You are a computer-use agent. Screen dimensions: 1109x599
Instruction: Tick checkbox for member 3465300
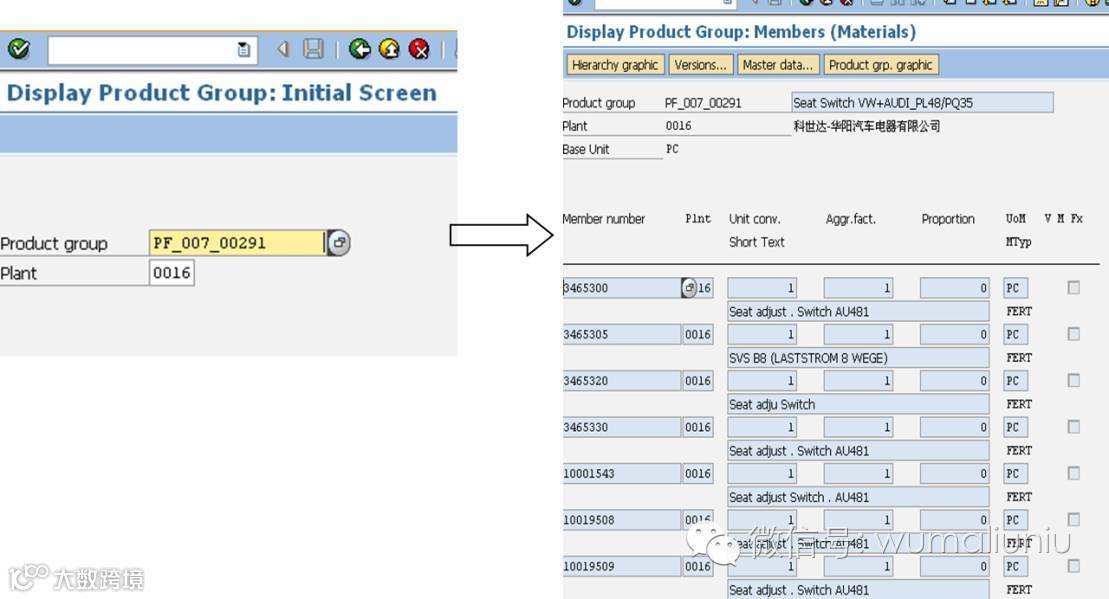pos(1074,287)
